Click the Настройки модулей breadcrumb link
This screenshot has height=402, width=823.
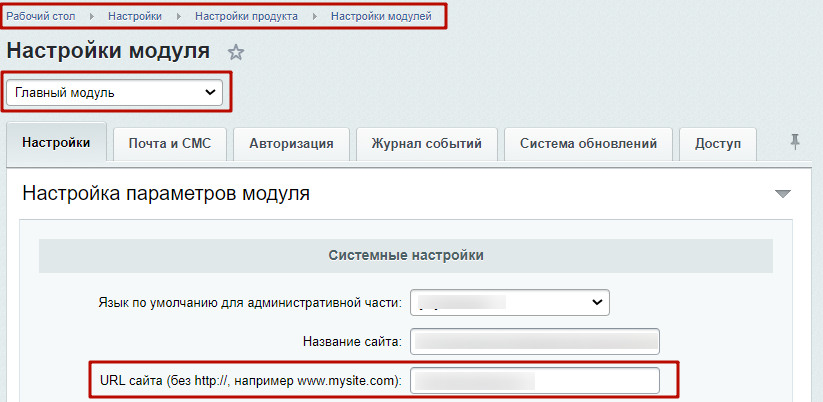pyautogui.click(x=381, y=17)
